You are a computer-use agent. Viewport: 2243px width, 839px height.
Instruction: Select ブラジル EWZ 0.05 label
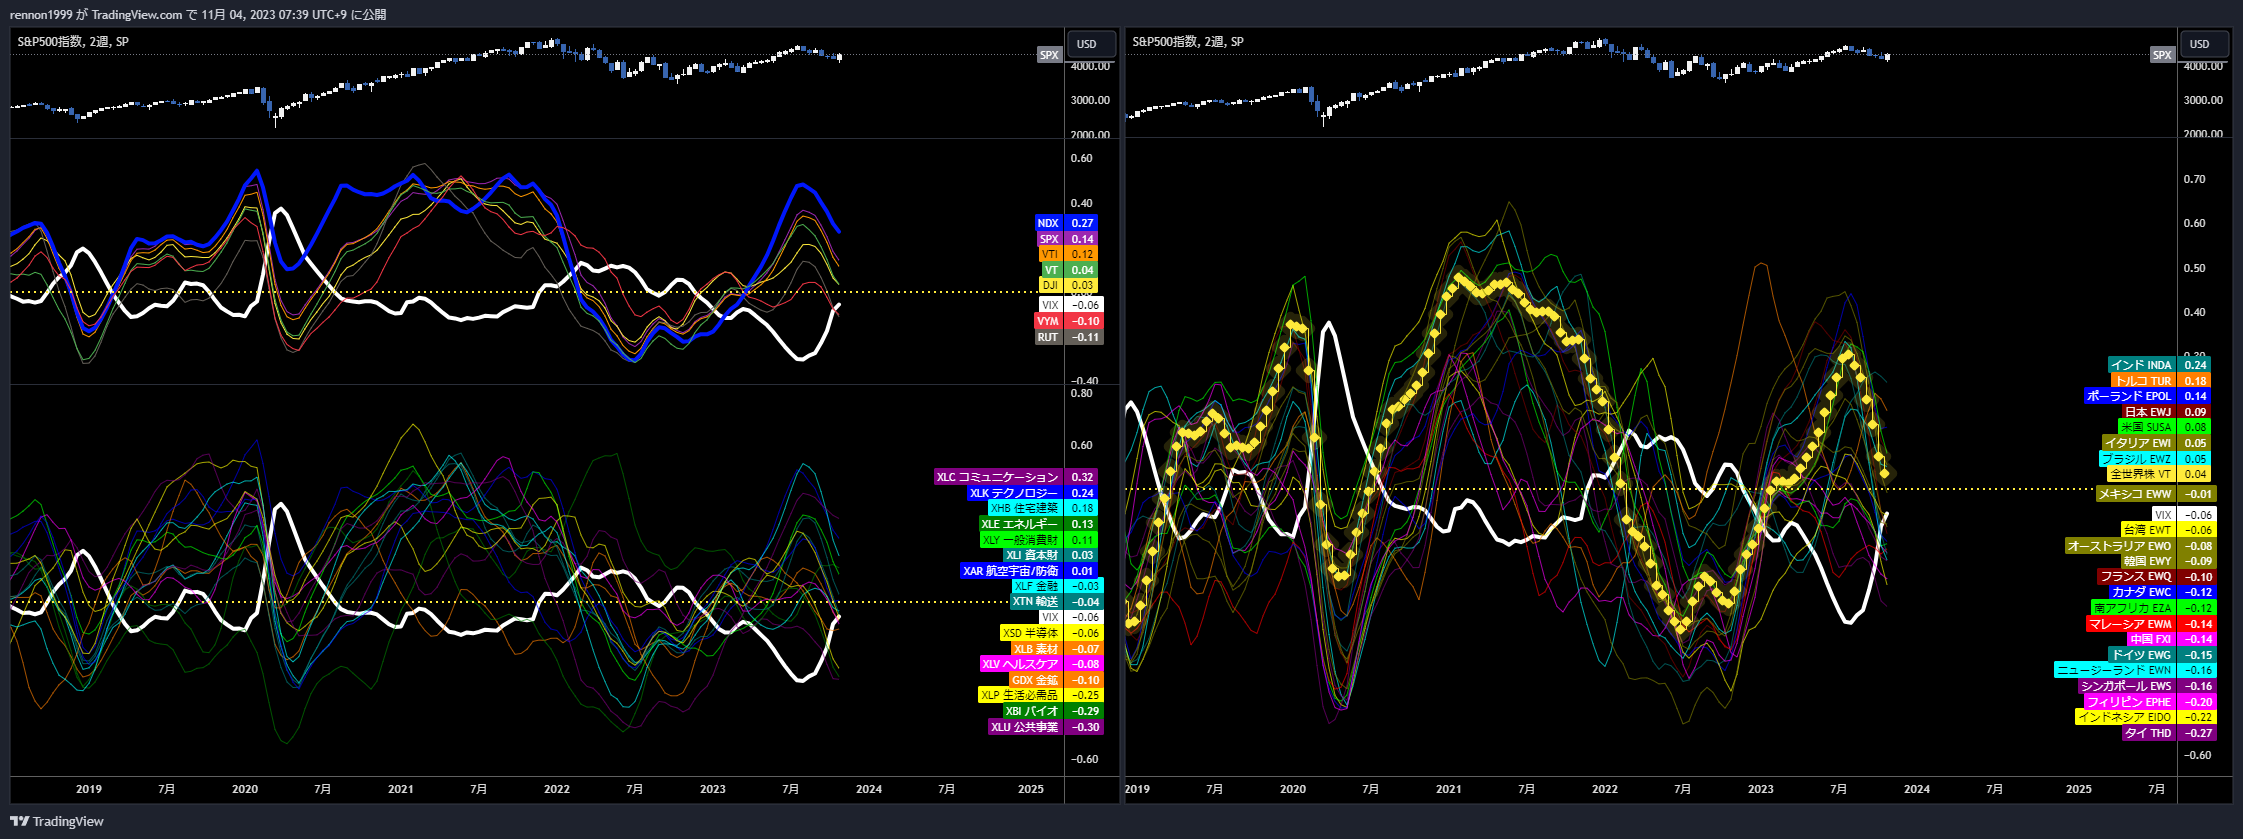(x=2154, y=459)
